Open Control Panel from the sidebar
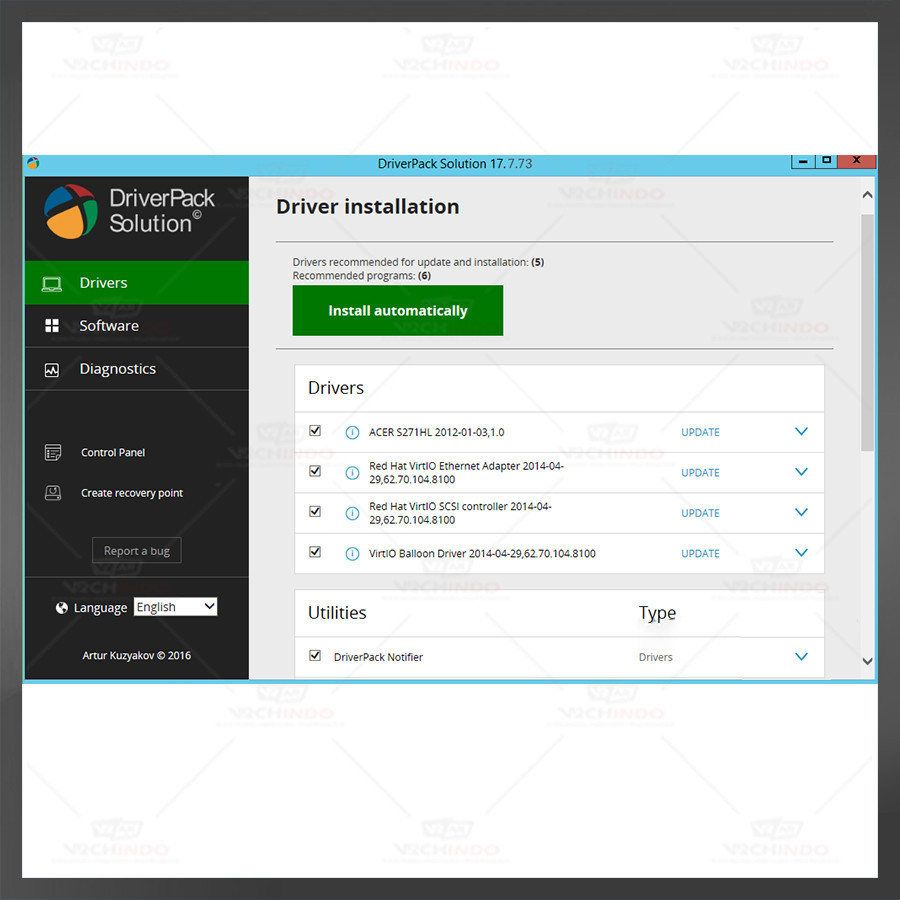 click(x=112, y=452)
